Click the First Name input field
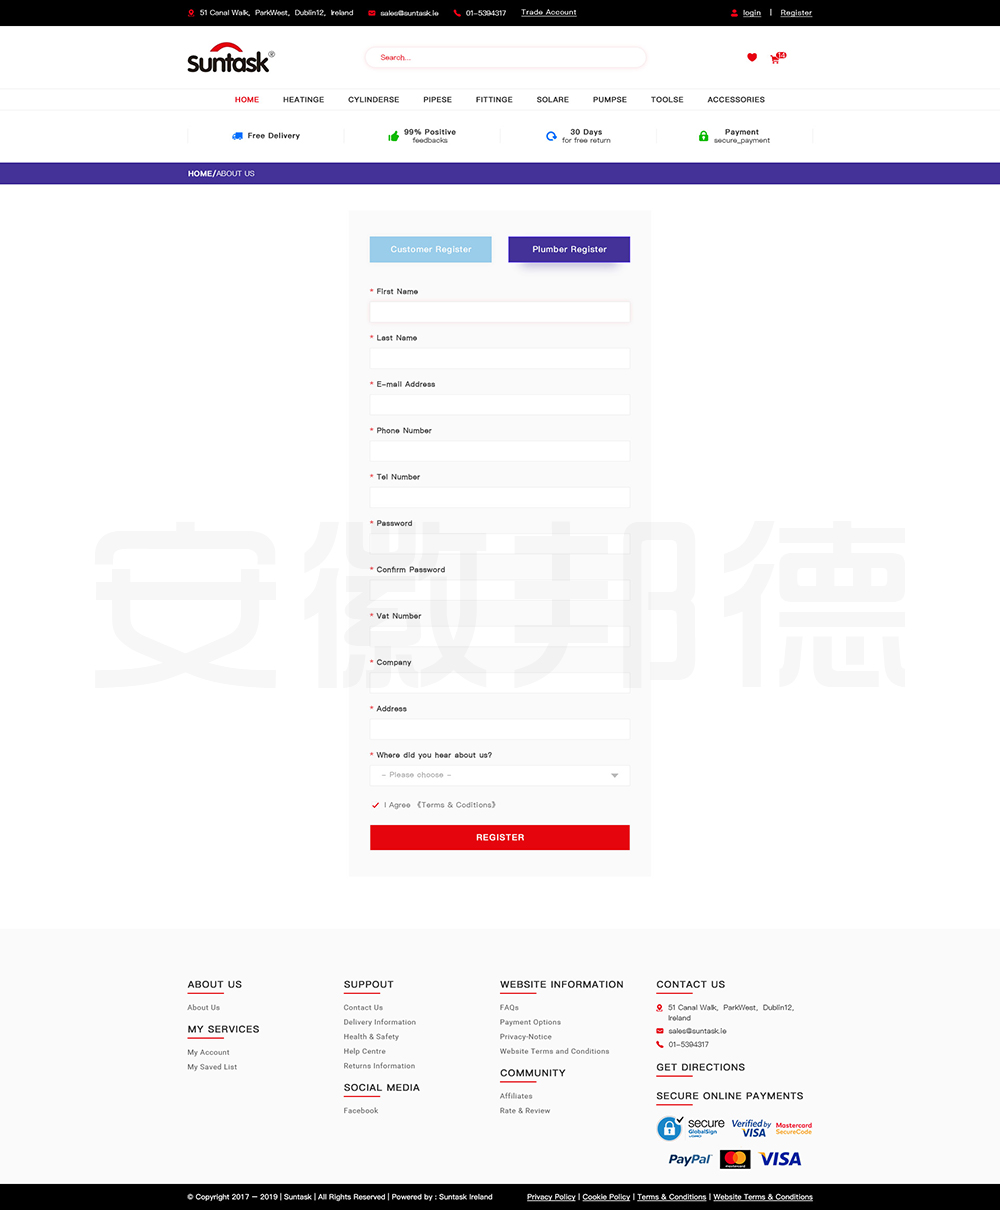This screenshot has width=1000, height=1210. click(x=500, y=312)
